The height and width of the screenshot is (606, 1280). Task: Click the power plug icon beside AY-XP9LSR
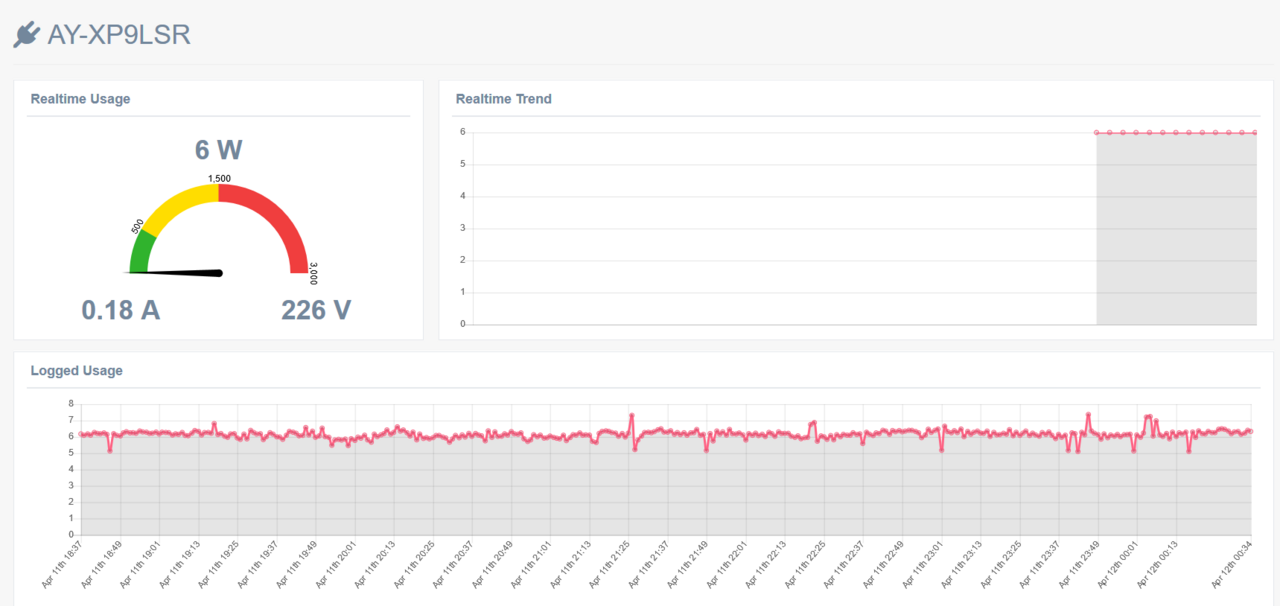click(26, 36)
